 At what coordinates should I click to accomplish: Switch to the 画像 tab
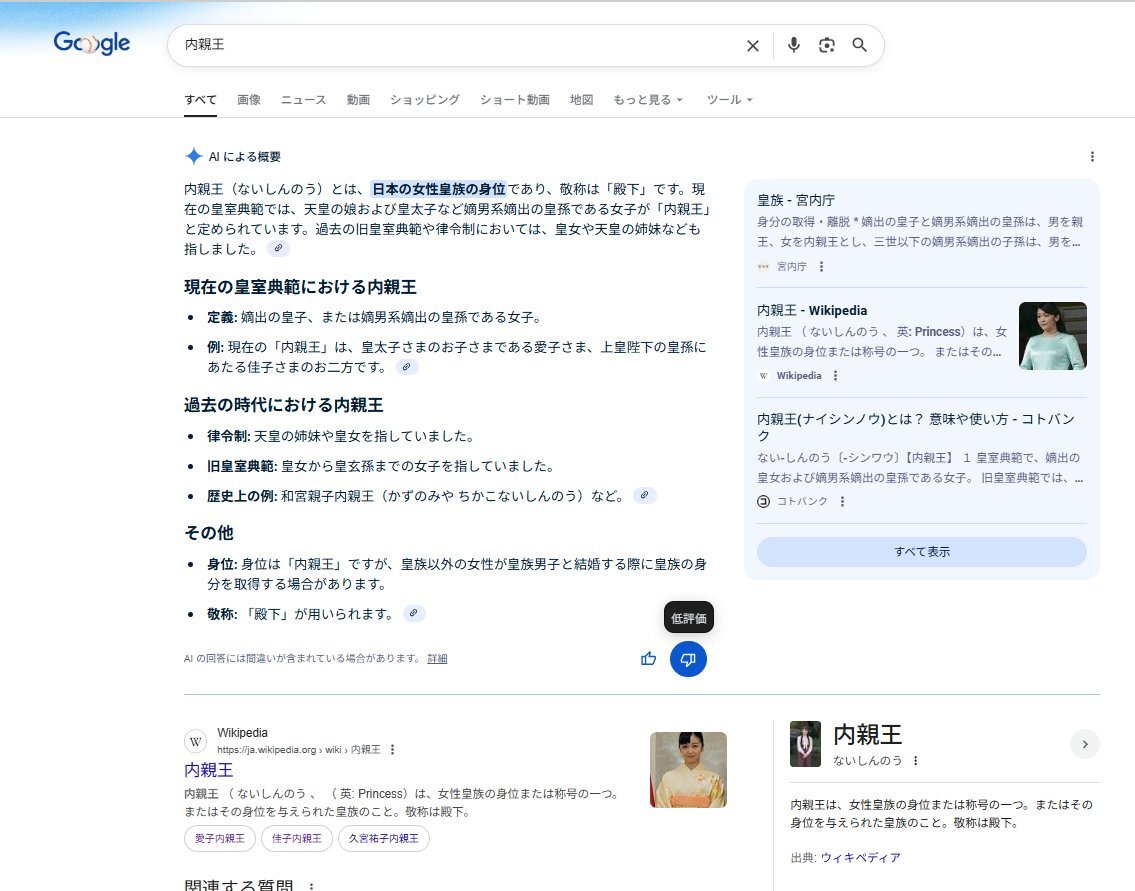(249, 100)
